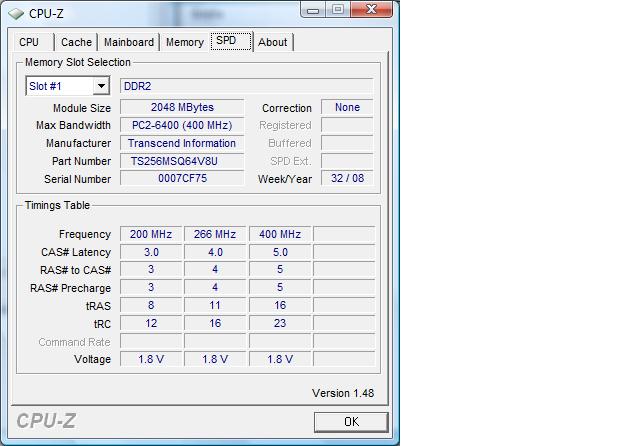Click the empty Registered field
Image resolution: width=640 pixels, height=446 pixels.
347,125
